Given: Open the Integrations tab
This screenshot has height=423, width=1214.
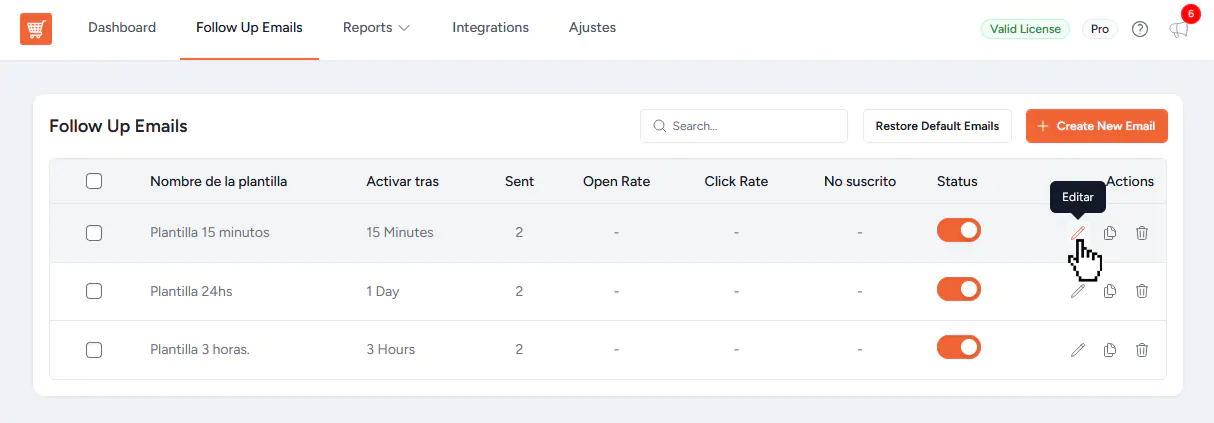Looking at the screenshot, I should (490, 28).
